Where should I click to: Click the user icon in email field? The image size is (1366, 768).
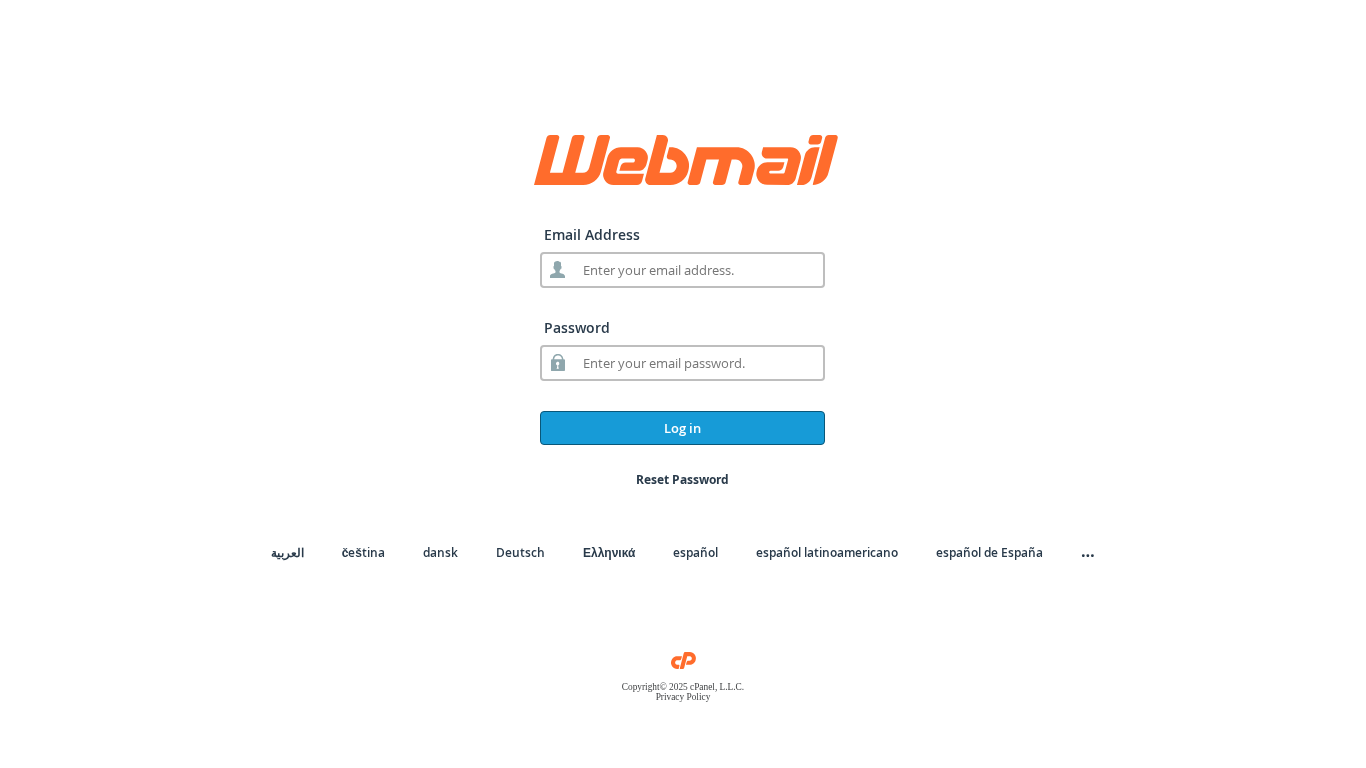557,270
